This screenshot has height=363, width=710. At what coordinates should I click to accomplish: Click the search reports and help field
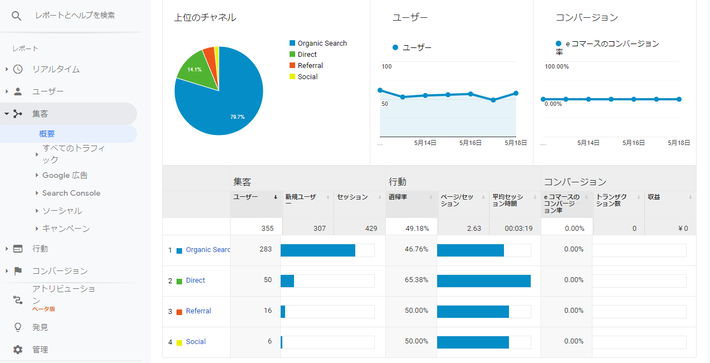pos(75,15)
